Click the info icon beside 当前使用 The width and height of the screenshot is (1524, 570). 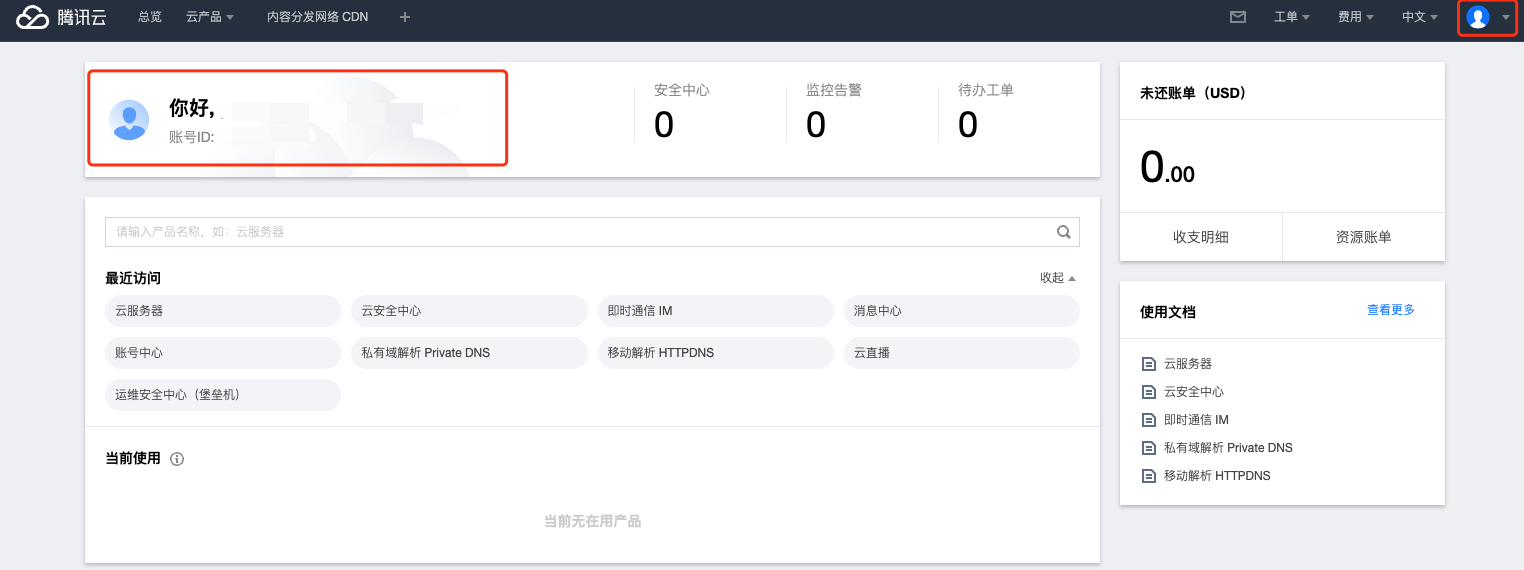pyautogui.click(x=177, y=459)
